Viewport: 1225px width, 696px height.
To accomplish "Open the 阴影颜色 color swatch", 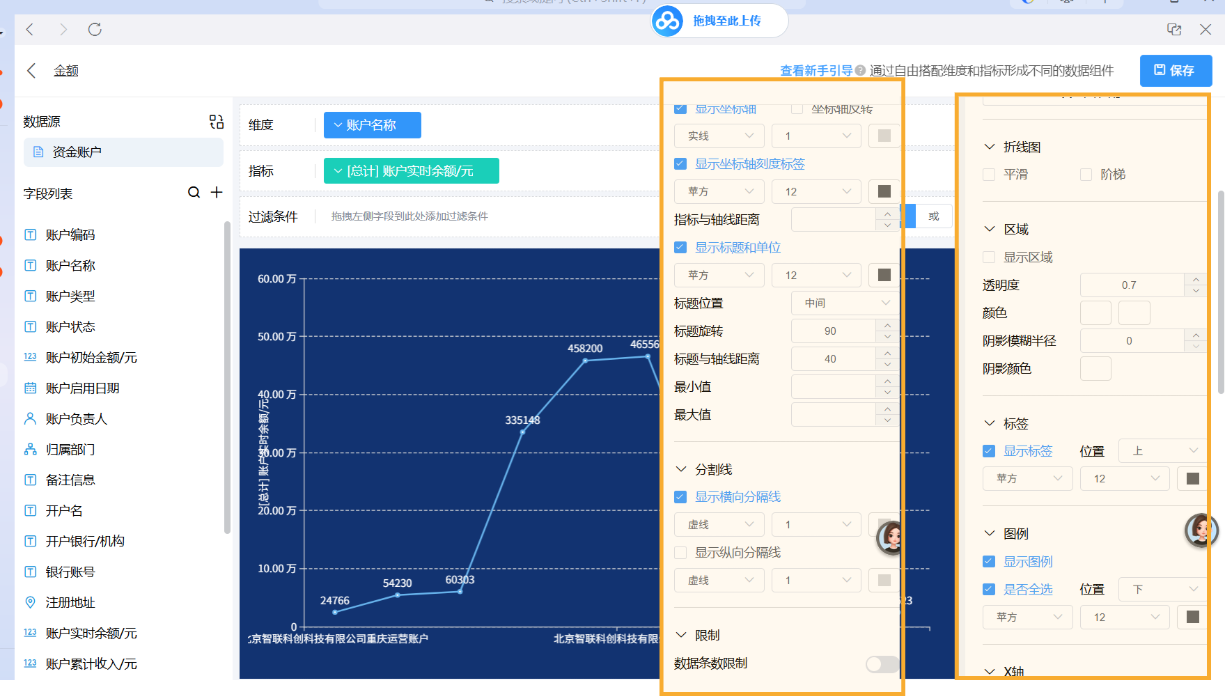I will (1096, 369).
